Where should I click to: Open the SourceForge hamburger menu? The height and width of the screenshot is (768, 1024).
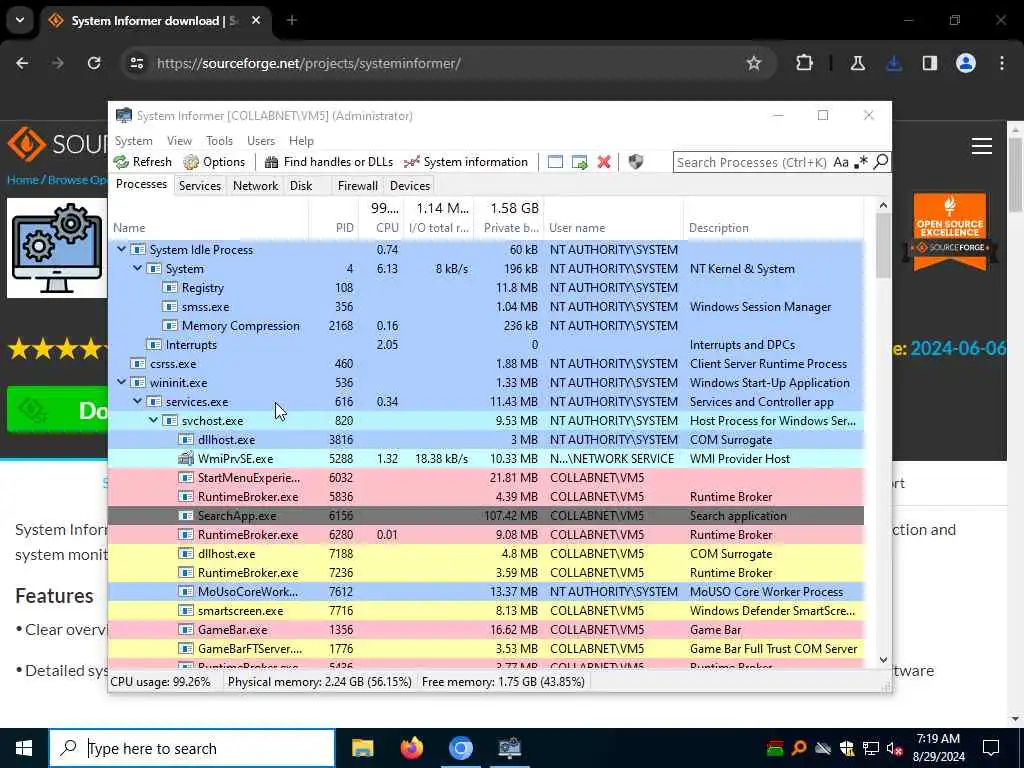coord(982,146)
